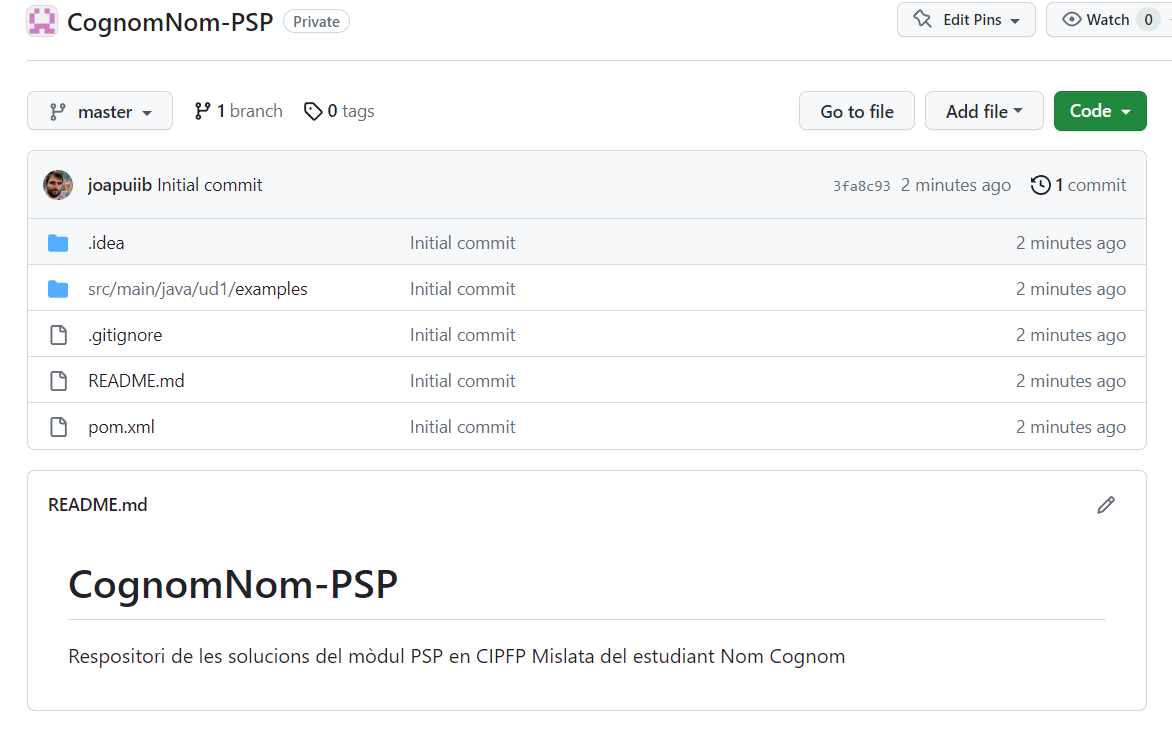Expand the Edit Pins menu
1172x741 pixels.
(966, 20)
